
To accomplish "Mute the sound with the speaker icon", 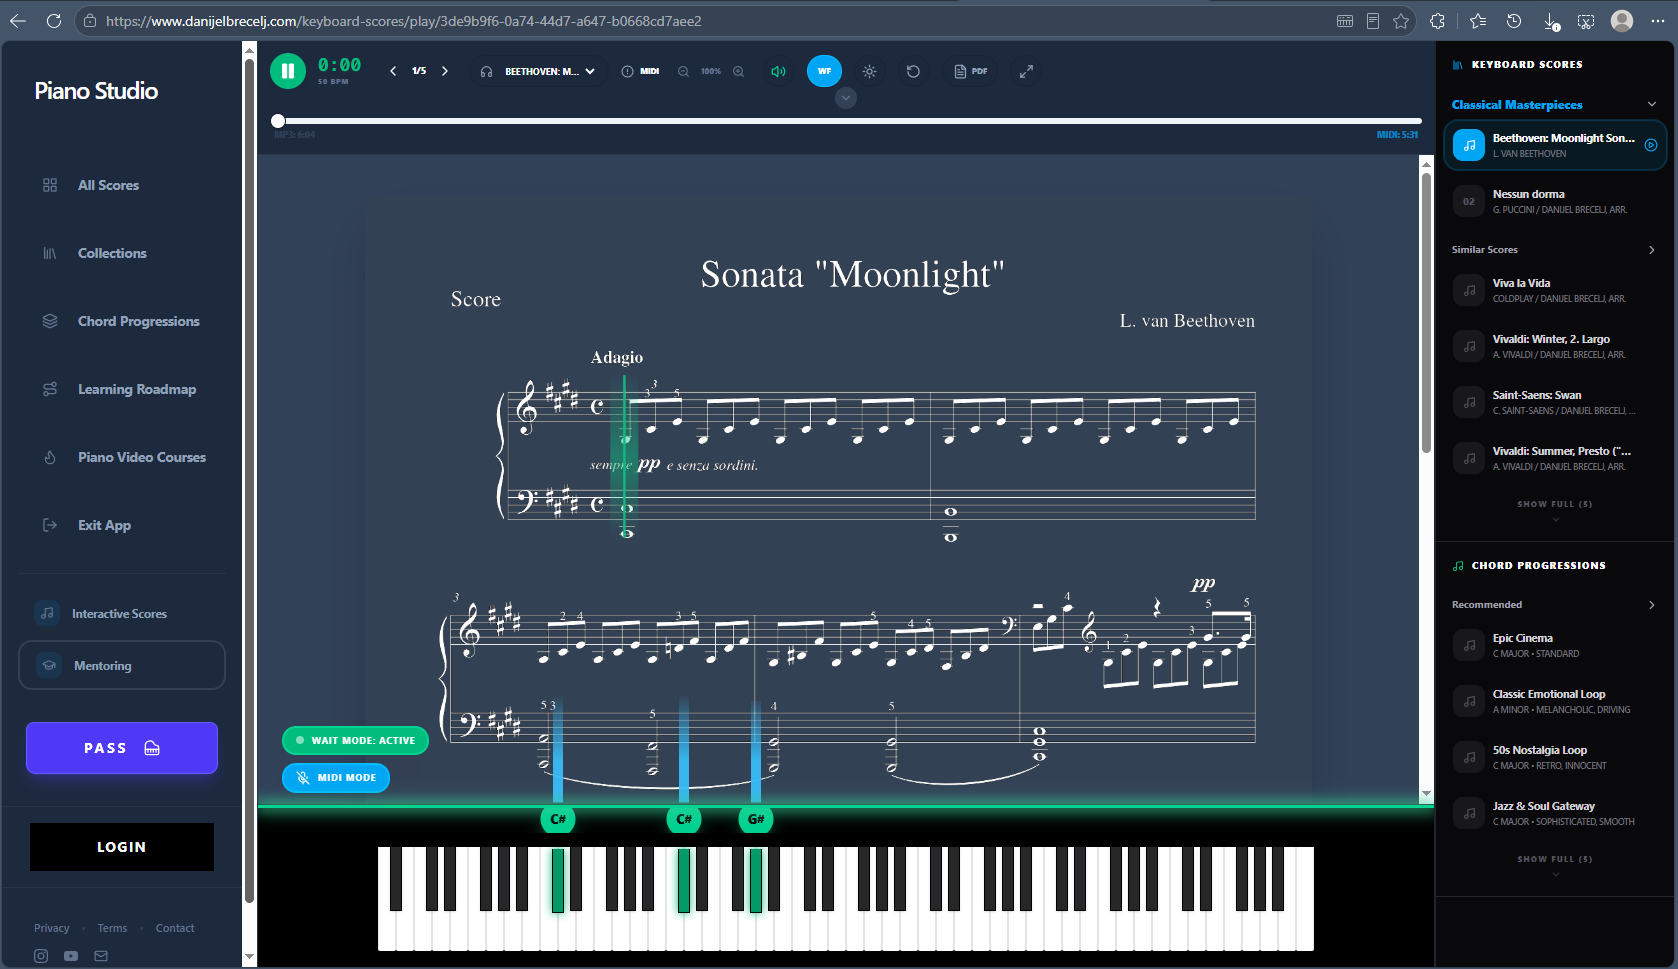I will click(778, 71).
